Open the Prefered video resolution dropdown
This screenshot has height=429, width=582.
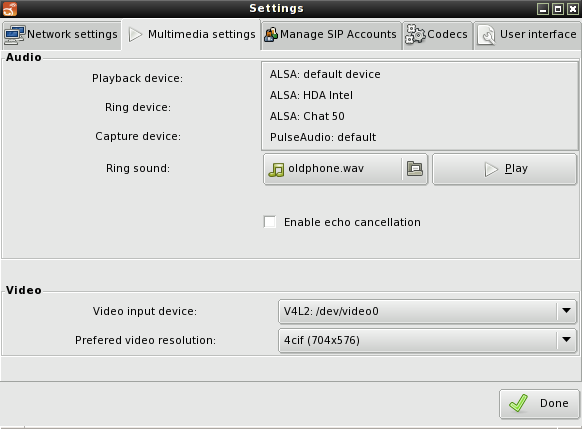pyautogui.click(x=428, y=340)
